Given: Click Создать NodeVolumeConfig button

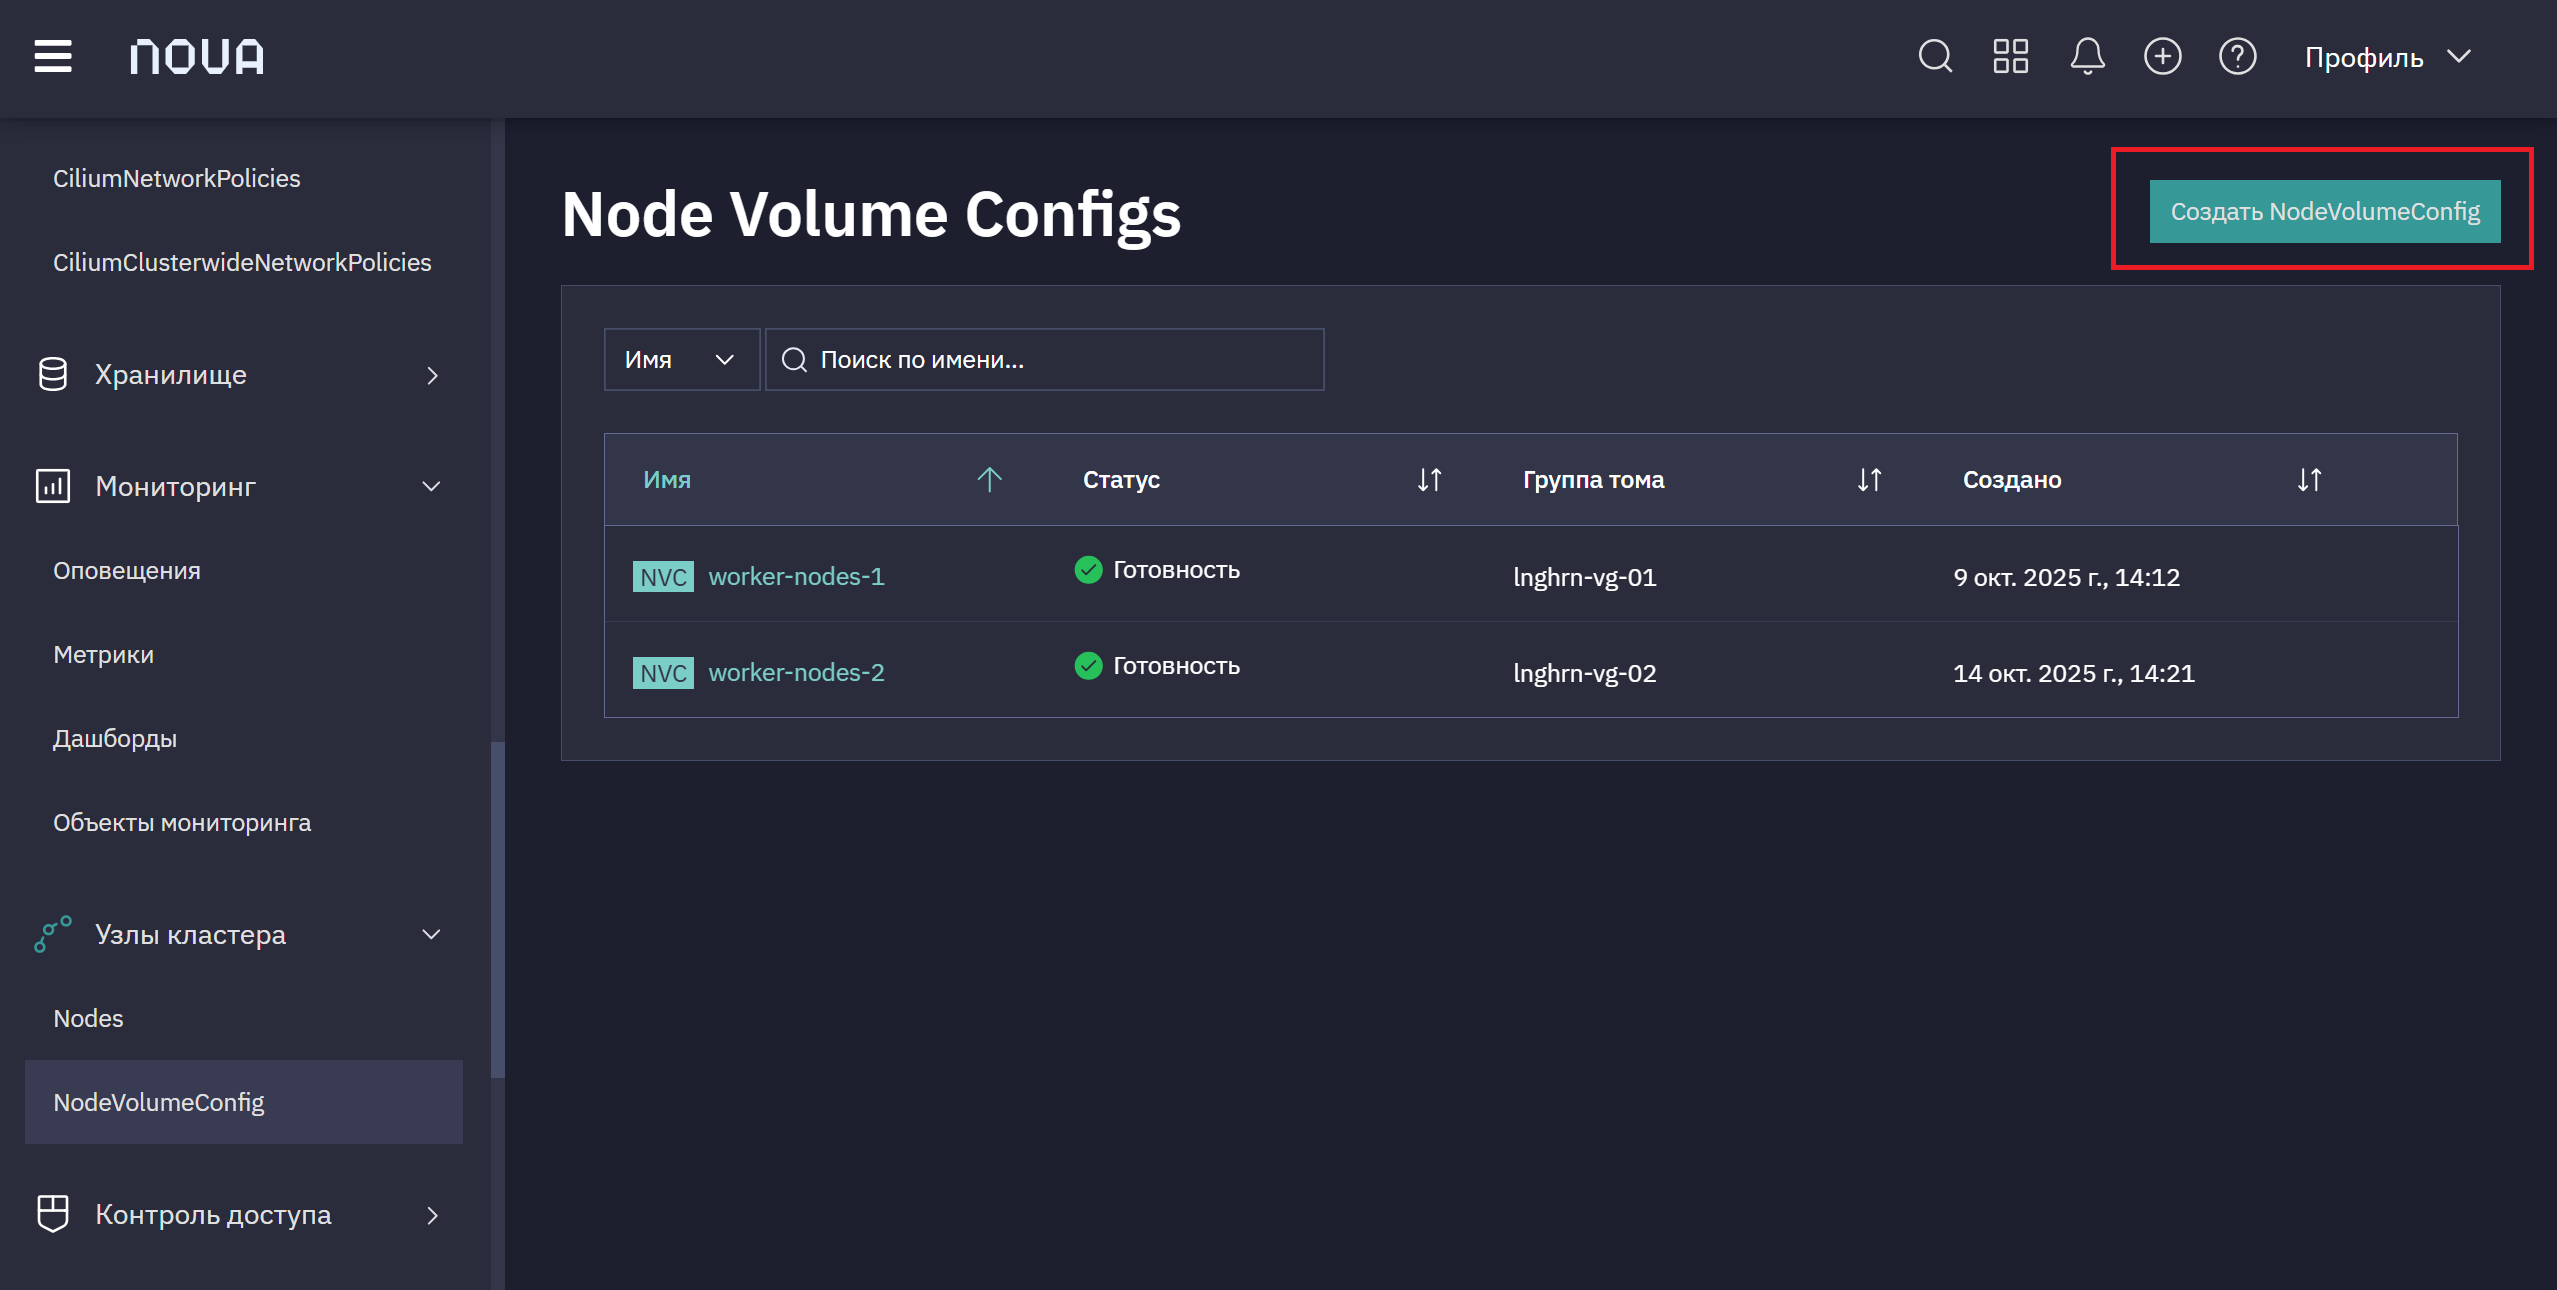Looking at the screenshot, I should (2324, 211).
